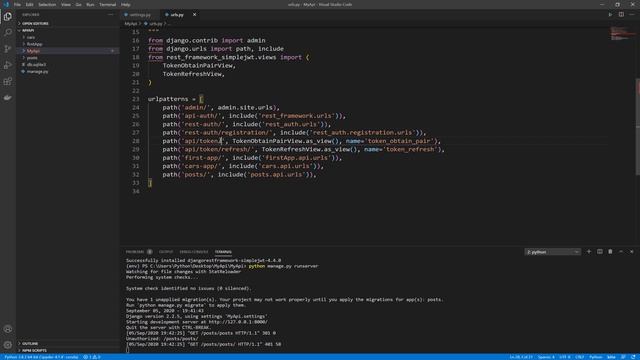Click feedback icon in status bar
Viewport: 640px width, 360px height.
point(623,357)
